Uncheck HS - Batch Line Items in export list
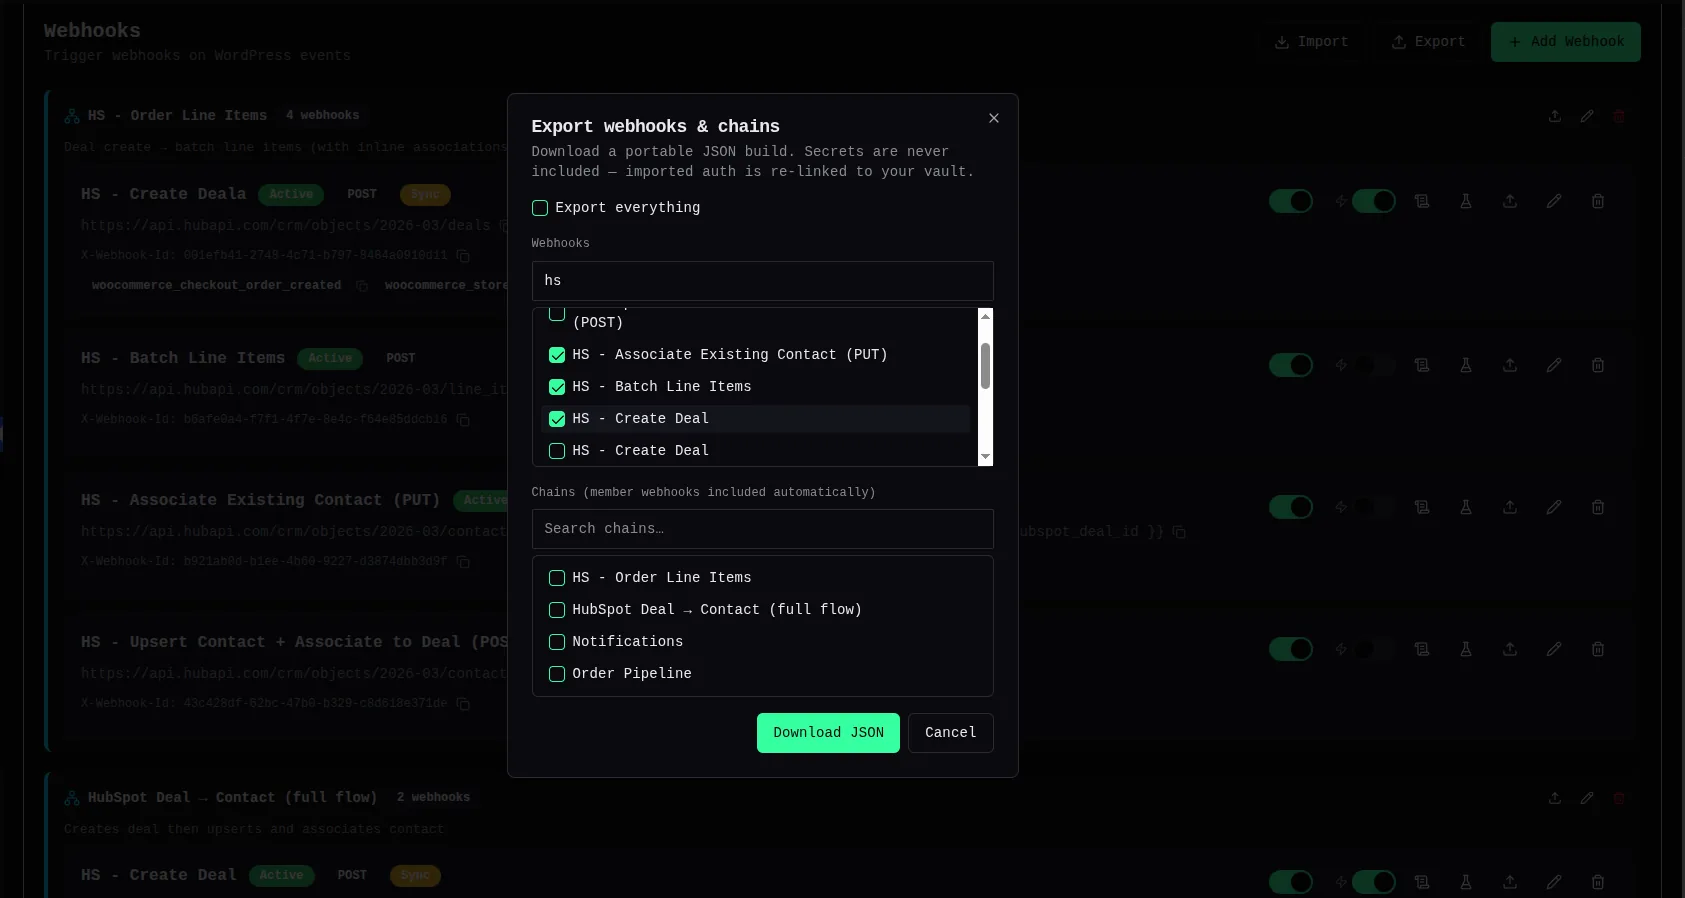This screenshot has width=1685, height=898. point(557,387)
